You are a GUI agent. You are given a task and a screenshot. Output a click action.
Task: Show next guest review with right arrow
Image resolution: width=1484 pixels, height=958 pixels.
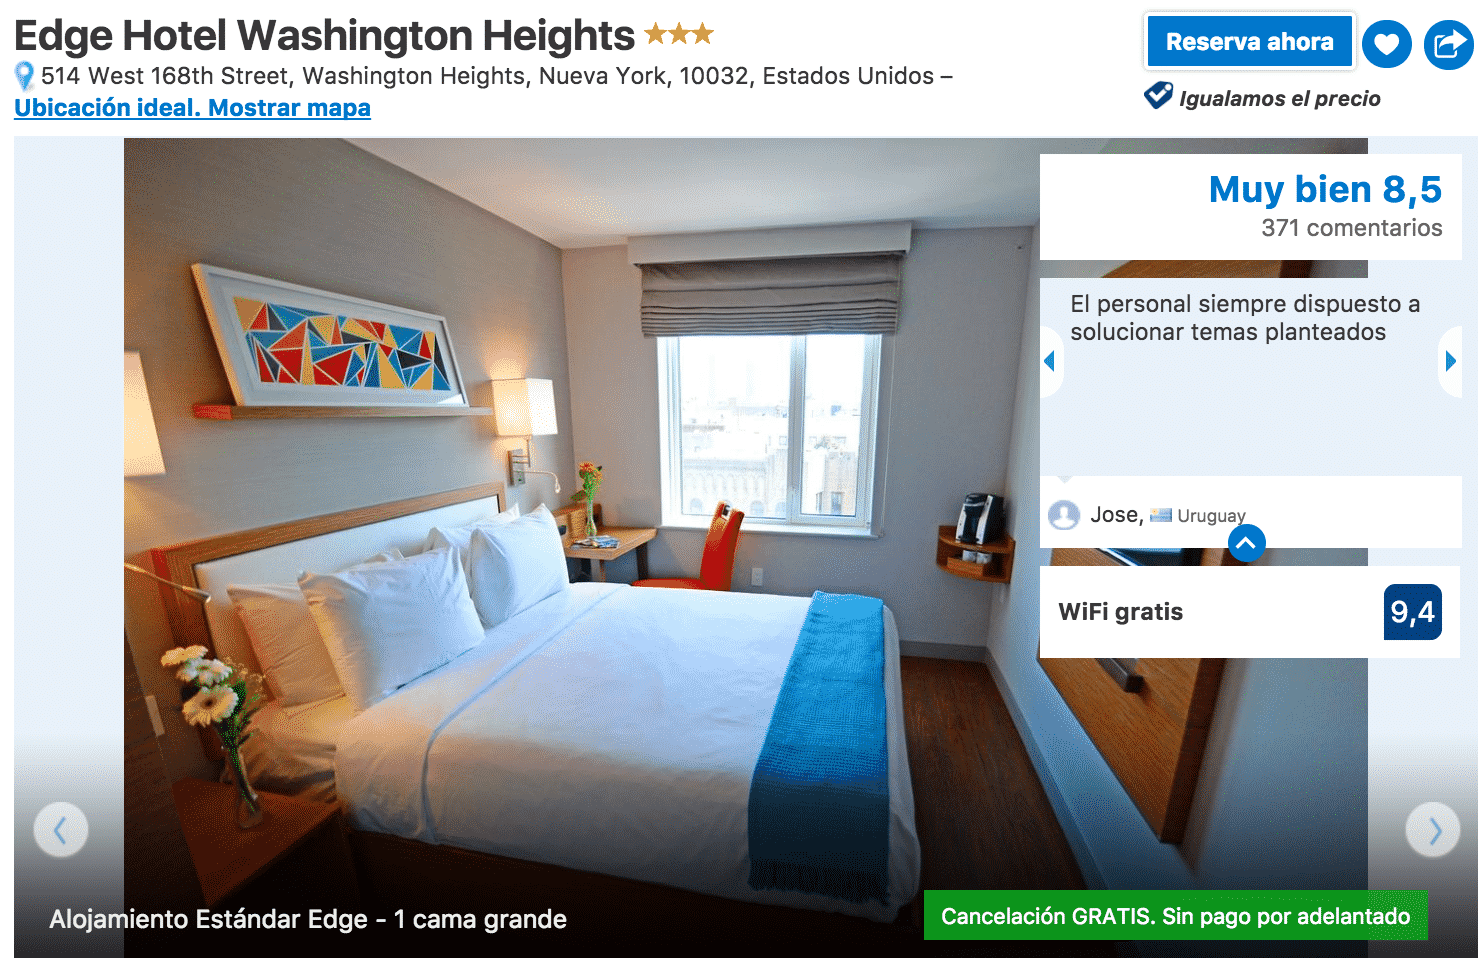point(1450,361)
